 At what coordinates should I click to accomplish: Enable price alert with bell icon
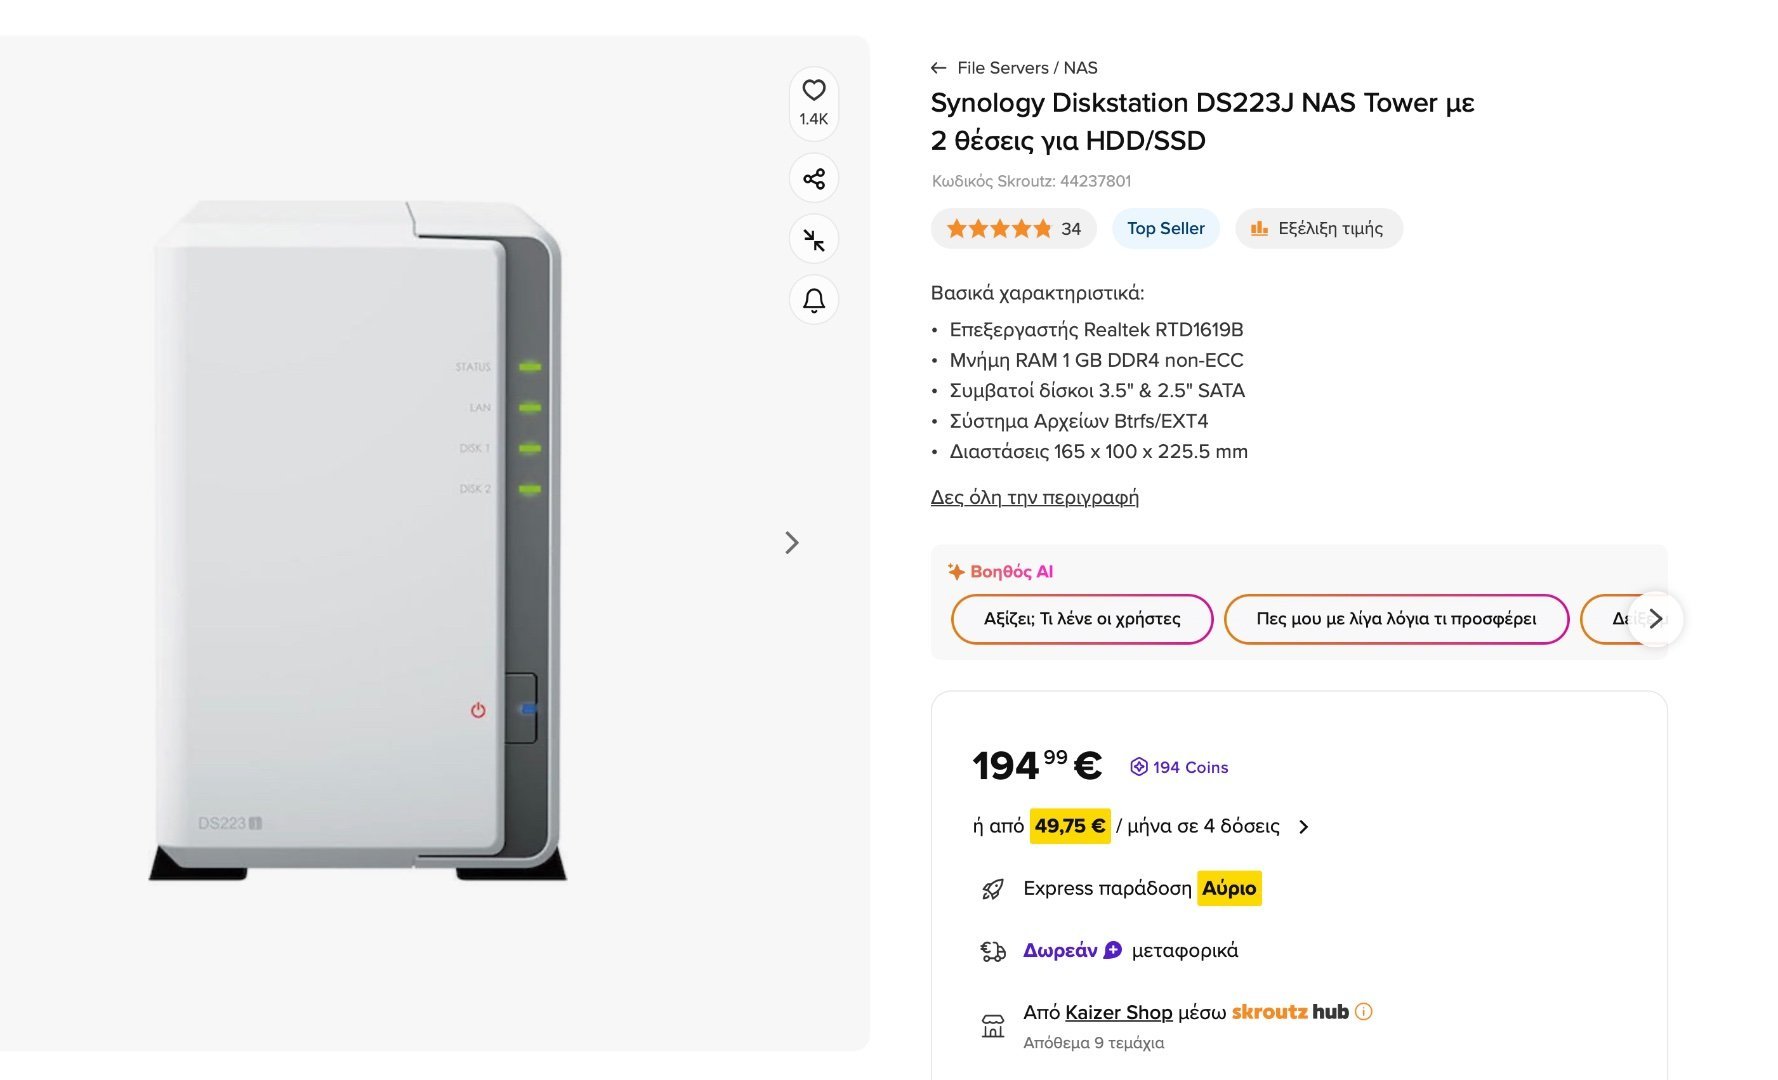click(814, 300)
